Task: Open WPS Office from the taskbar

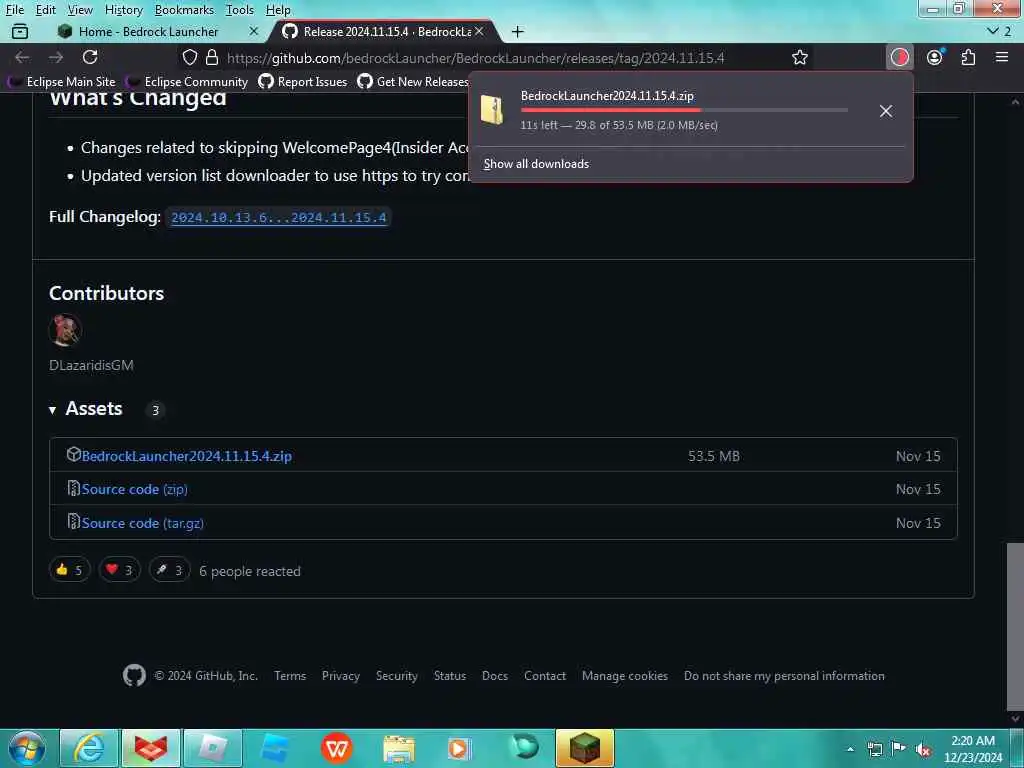Action: 337,748
